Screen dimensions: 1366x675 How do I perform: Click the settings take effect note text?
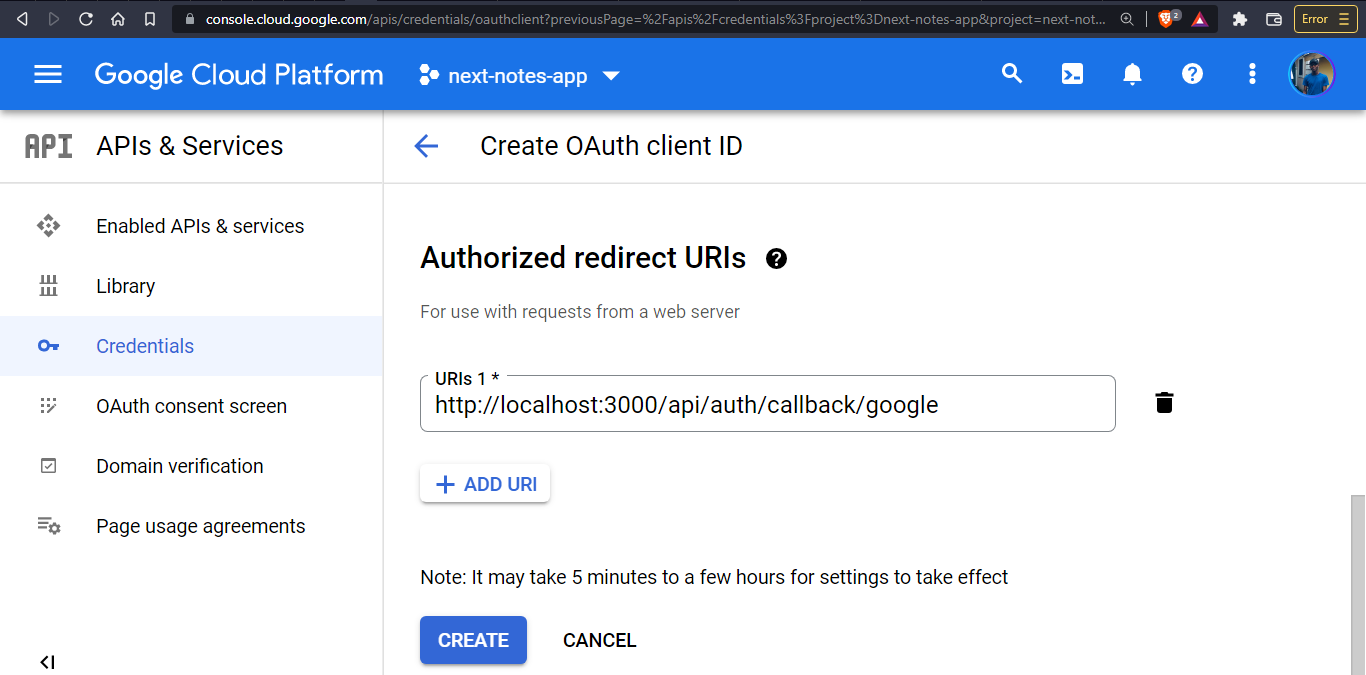714,577
